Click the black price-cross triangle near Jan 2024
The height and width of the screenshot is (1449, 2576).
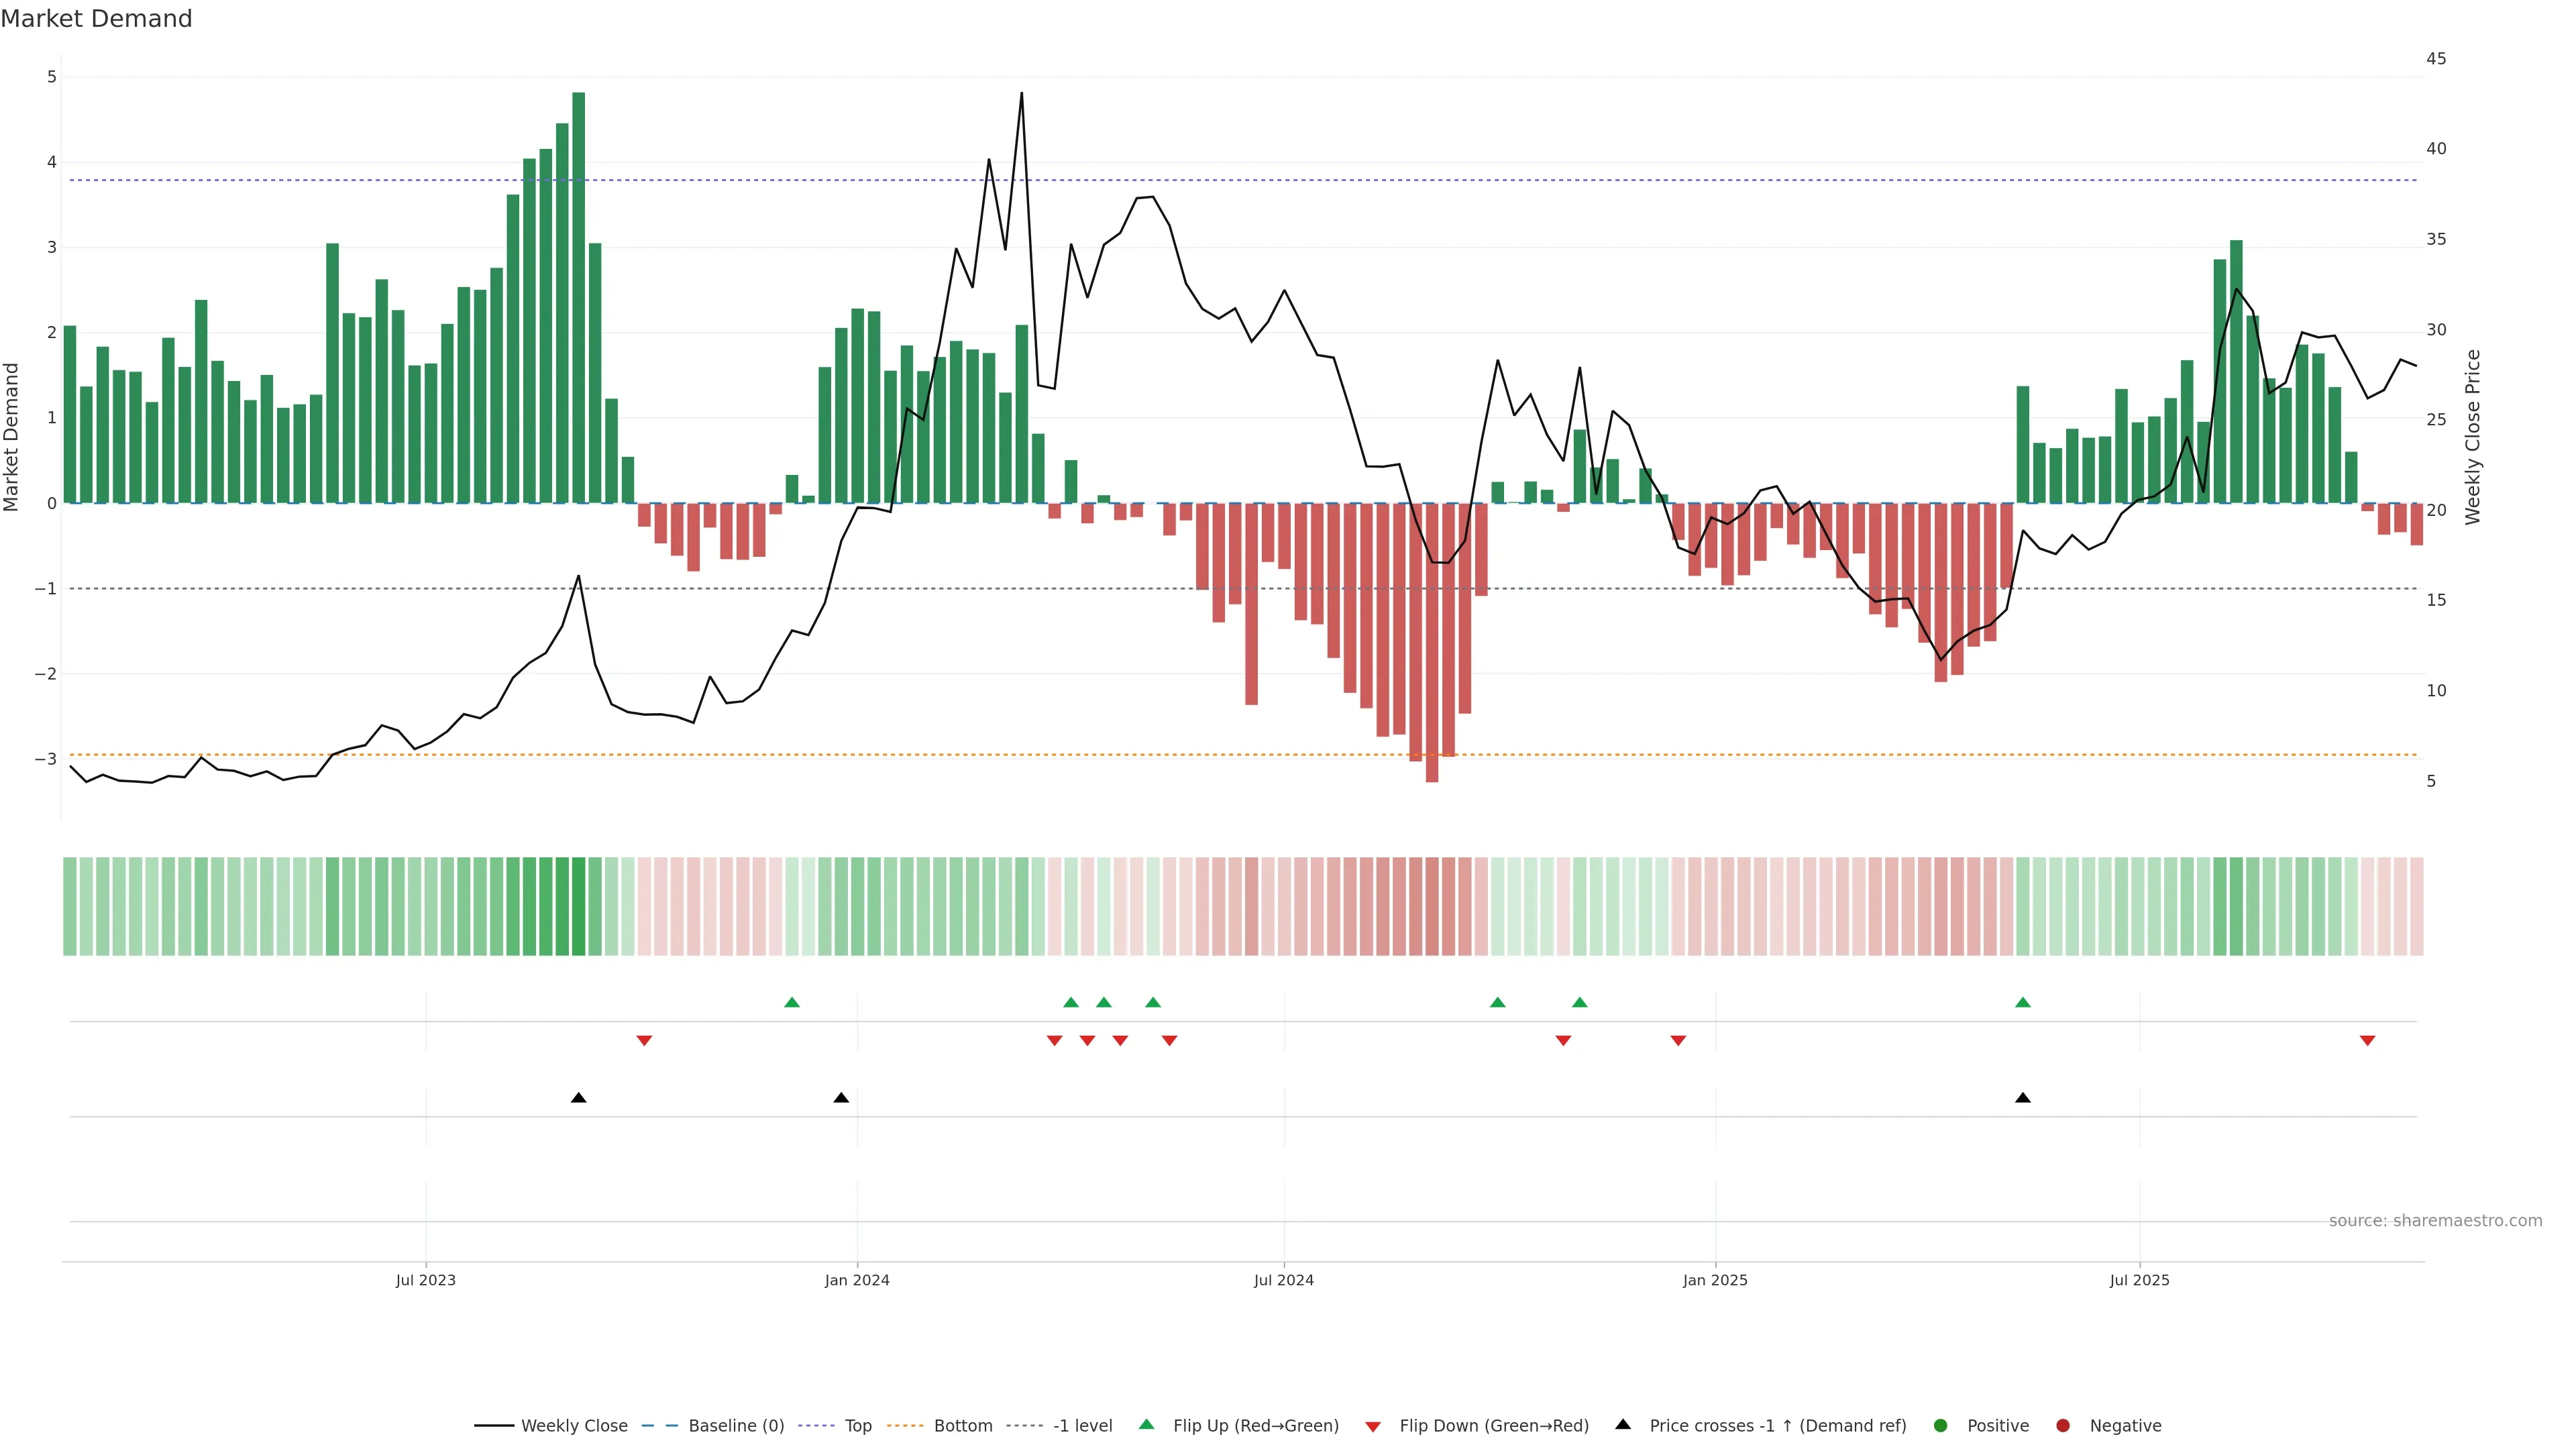pos(841,1098)
